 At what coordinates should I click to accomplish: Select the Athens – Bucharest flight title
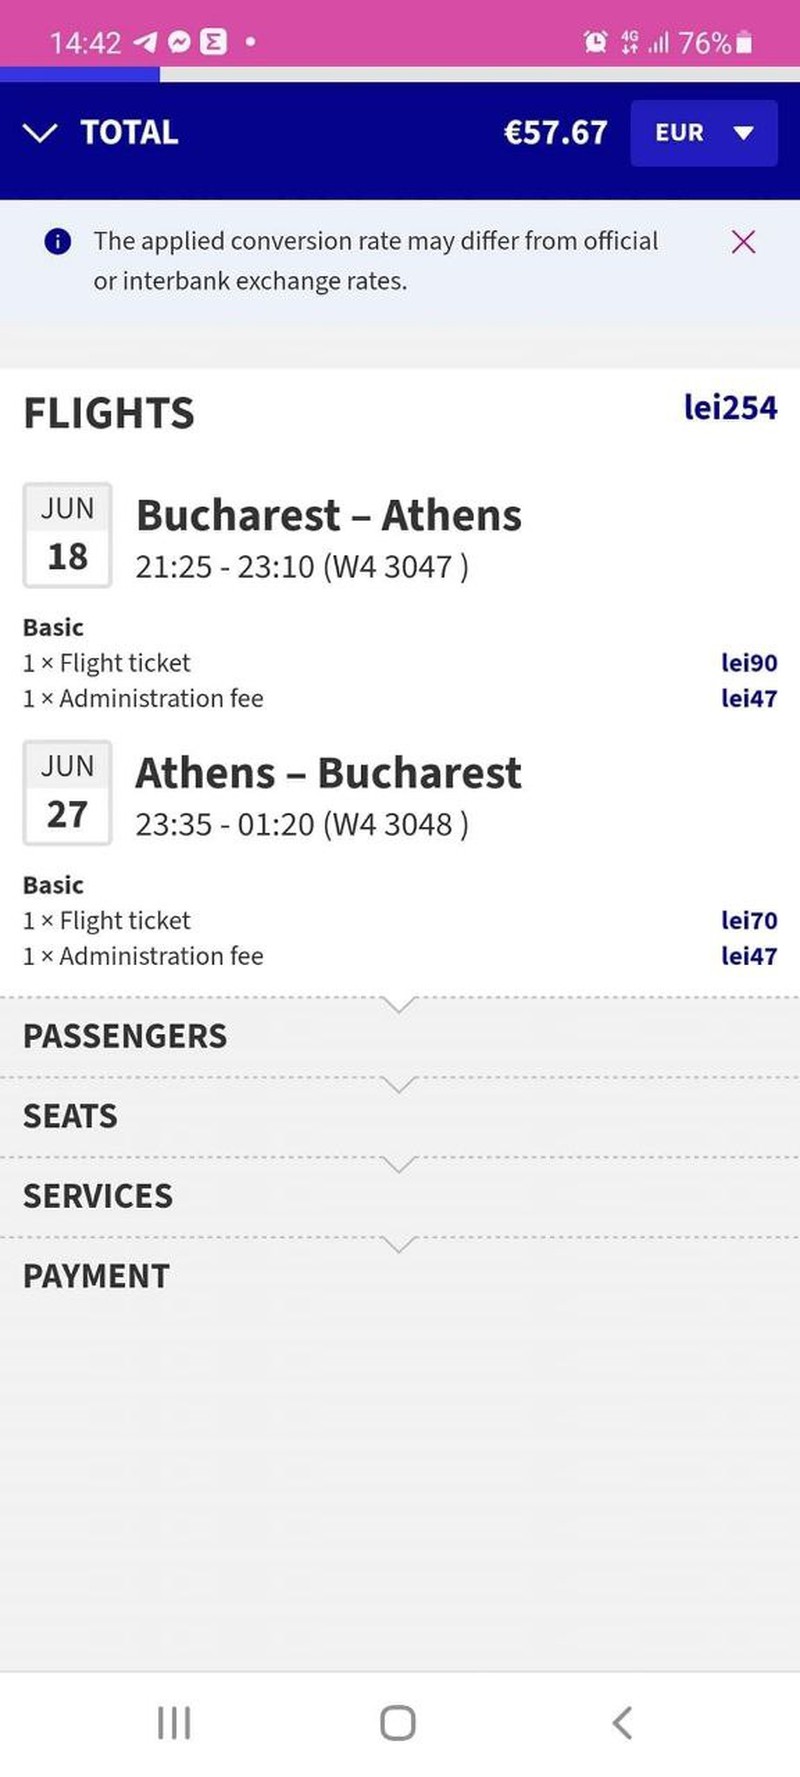coord(329,774)
